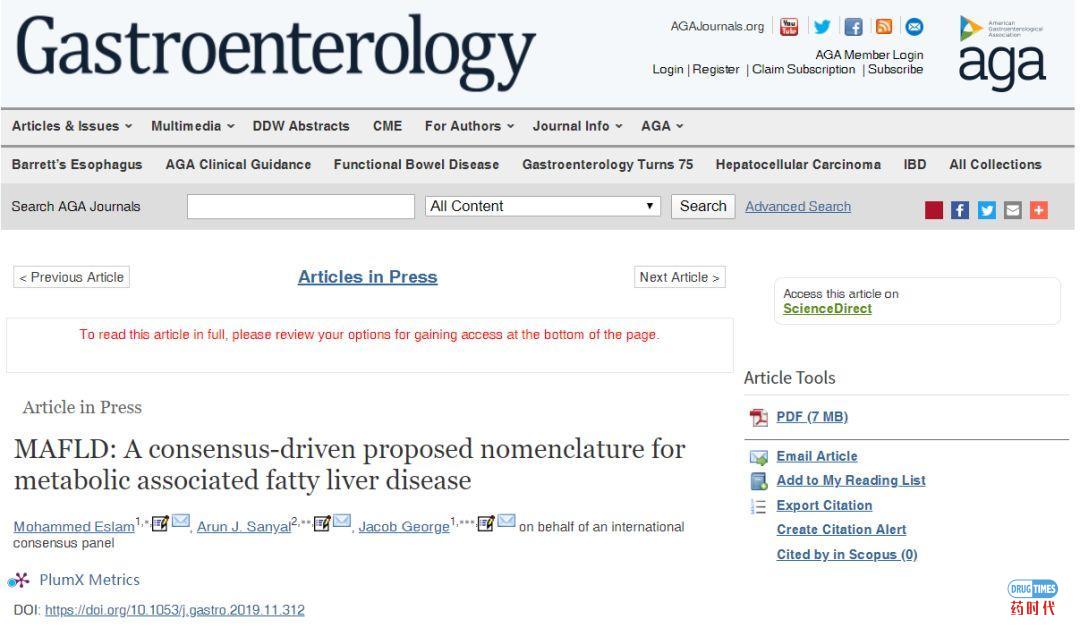Click the author note icon beside Jacob George
Viewport: 1080px width, 628px height.
486,524
